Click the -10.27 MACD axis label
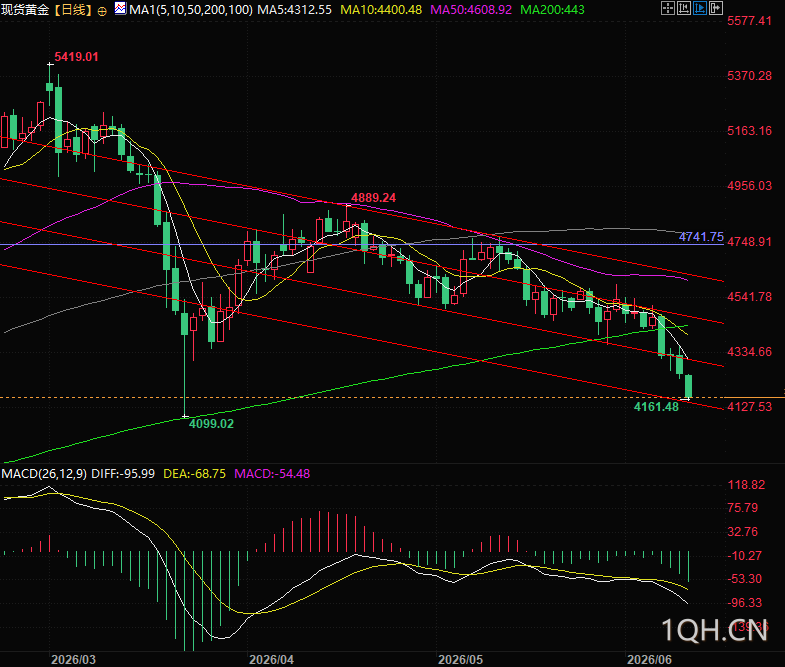The height and width of the screenshot is (667, 785). click(744, 556)
